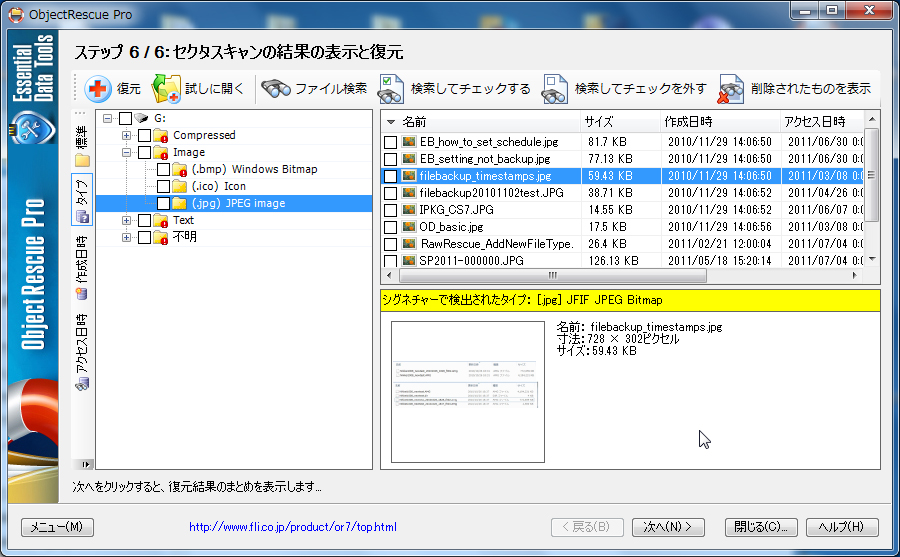Click the 削除されたものを表示 icon
This screenshot has height=557, width=900.
(x=731, y=89)
